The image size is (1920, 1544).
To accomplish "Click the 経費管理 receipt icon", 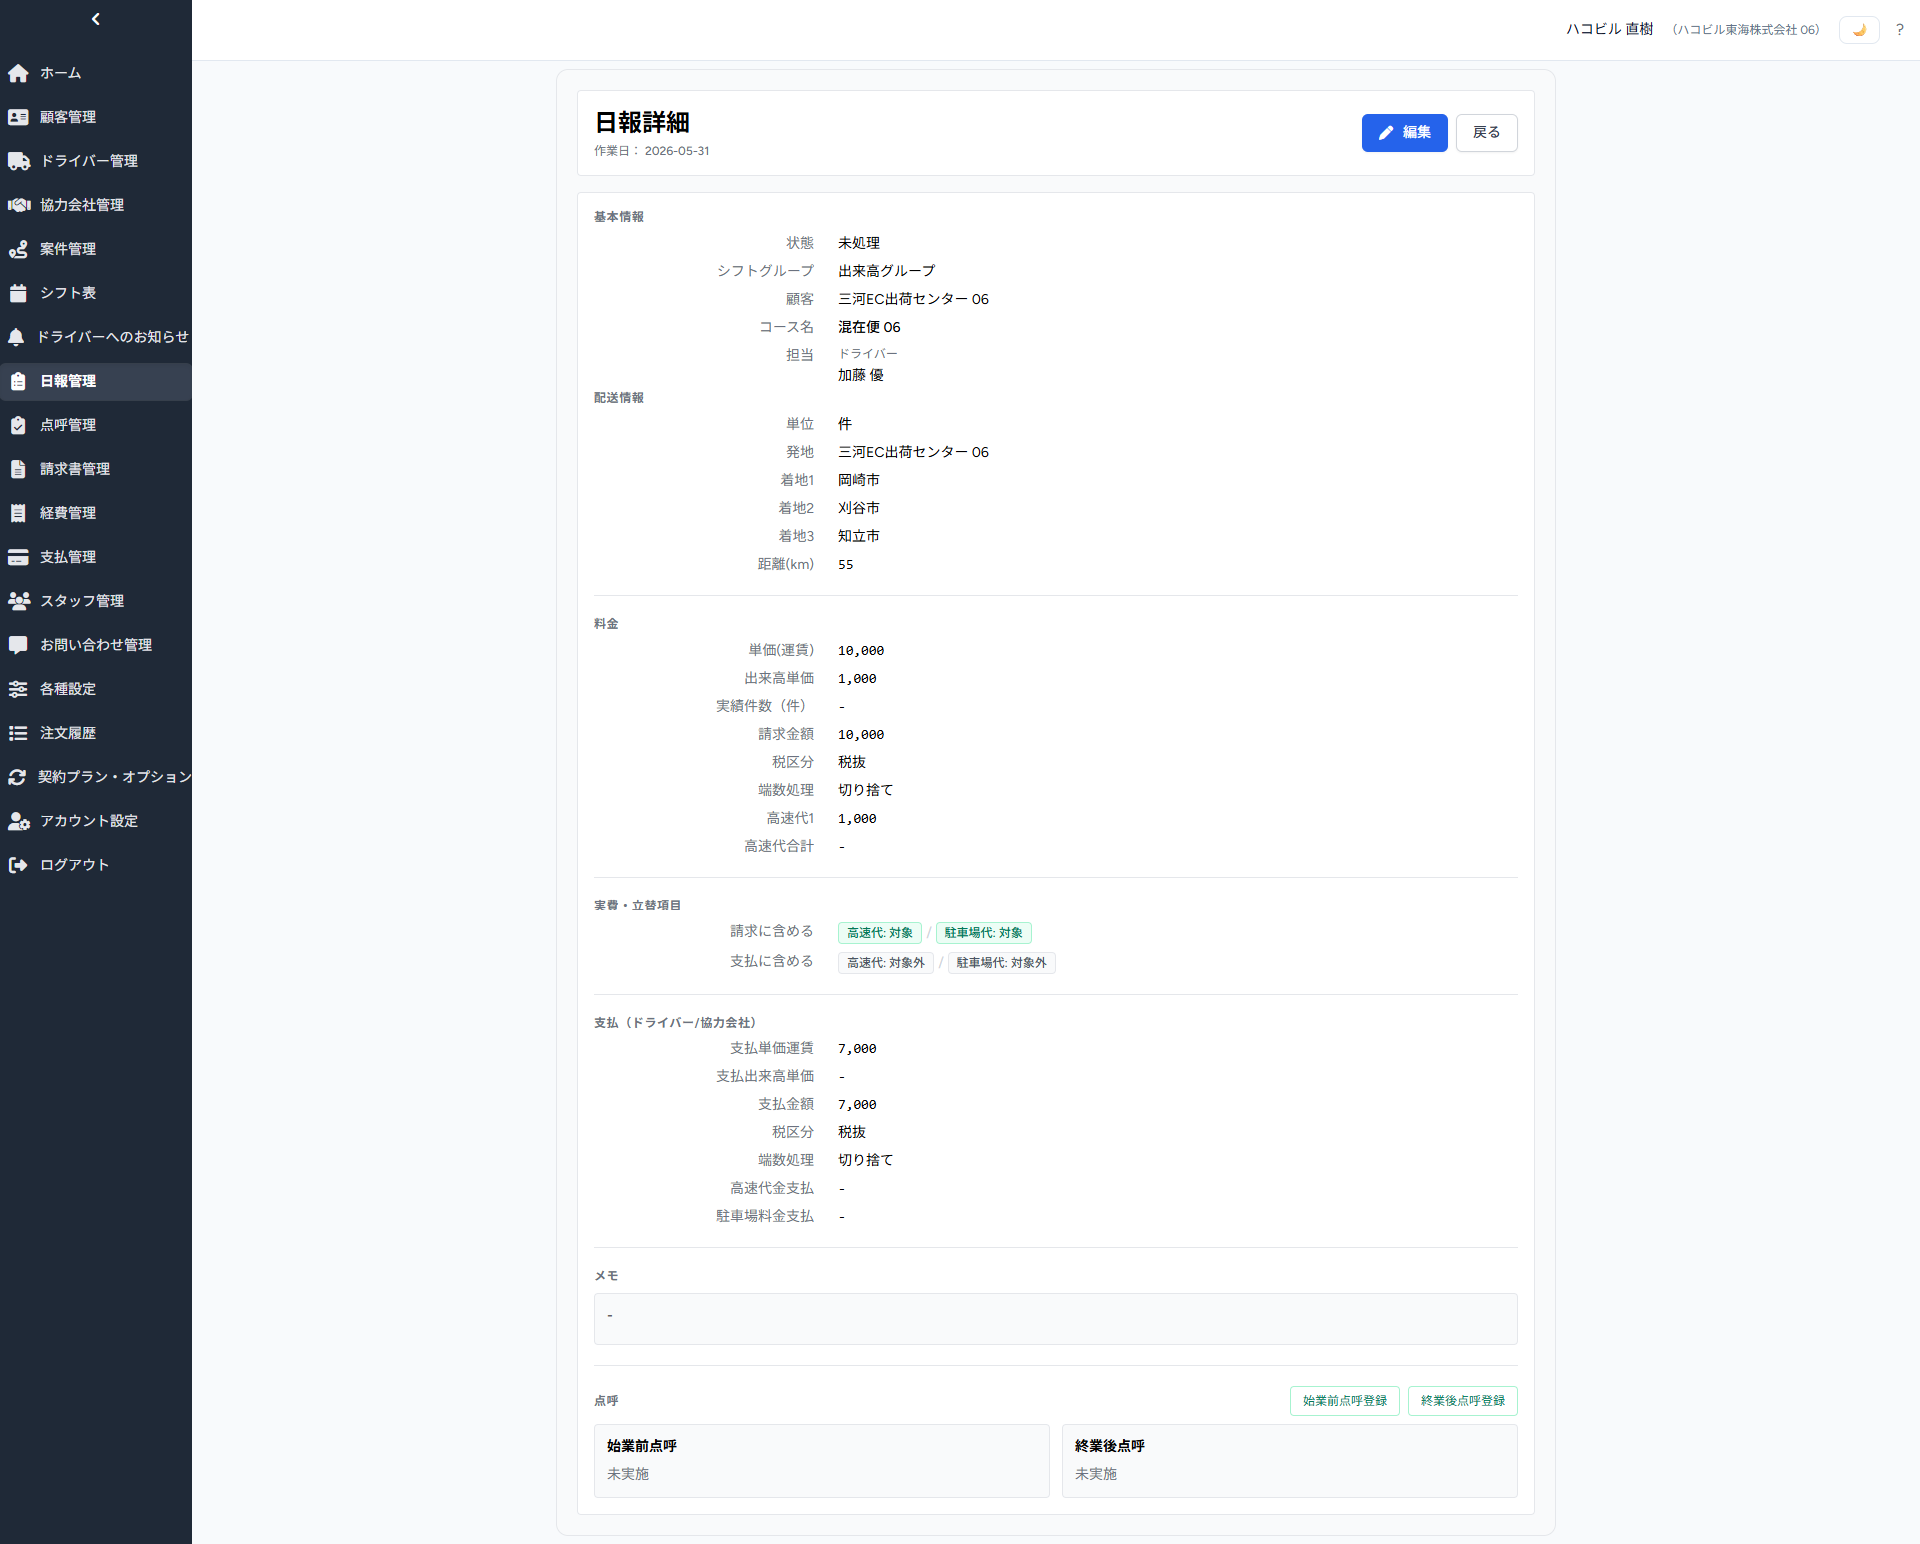I will (18, 513).
